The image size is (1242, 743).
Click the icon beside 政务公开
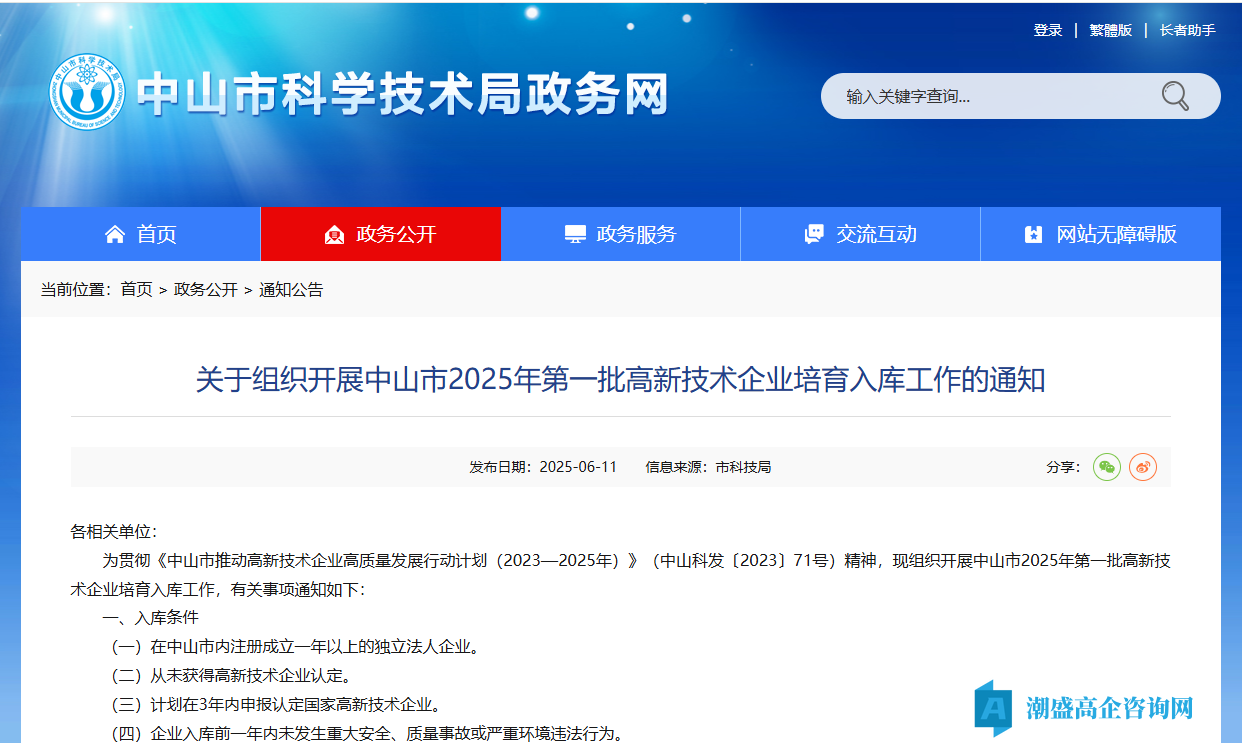335,234
